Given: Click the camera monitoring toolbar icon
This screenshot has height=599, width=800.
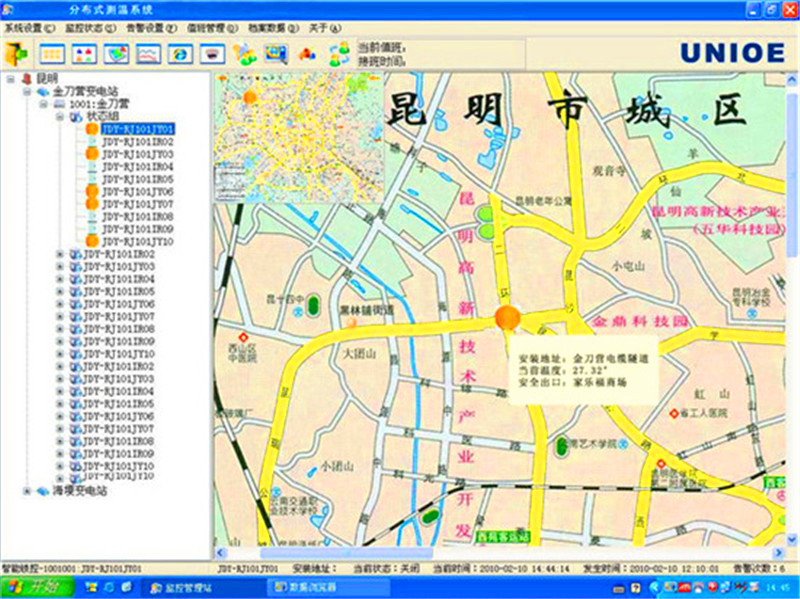Looking at the screenshot, I should click(x=211, y=52).
